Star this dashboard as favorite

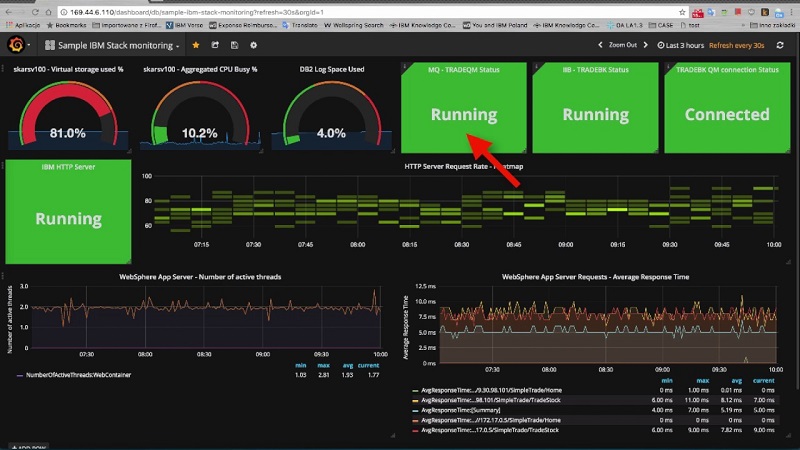point(196,45)
